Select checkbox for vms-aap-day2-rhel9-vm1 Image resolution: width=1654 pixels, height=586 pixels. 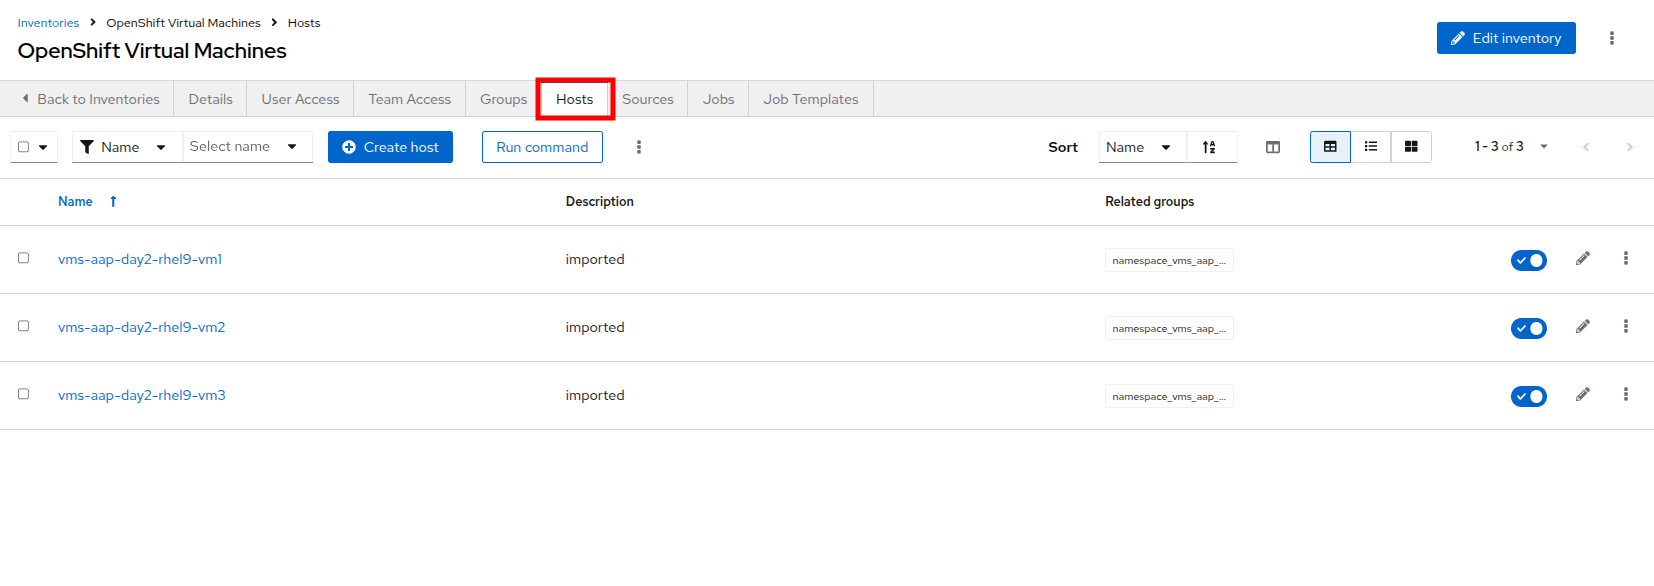24,258
